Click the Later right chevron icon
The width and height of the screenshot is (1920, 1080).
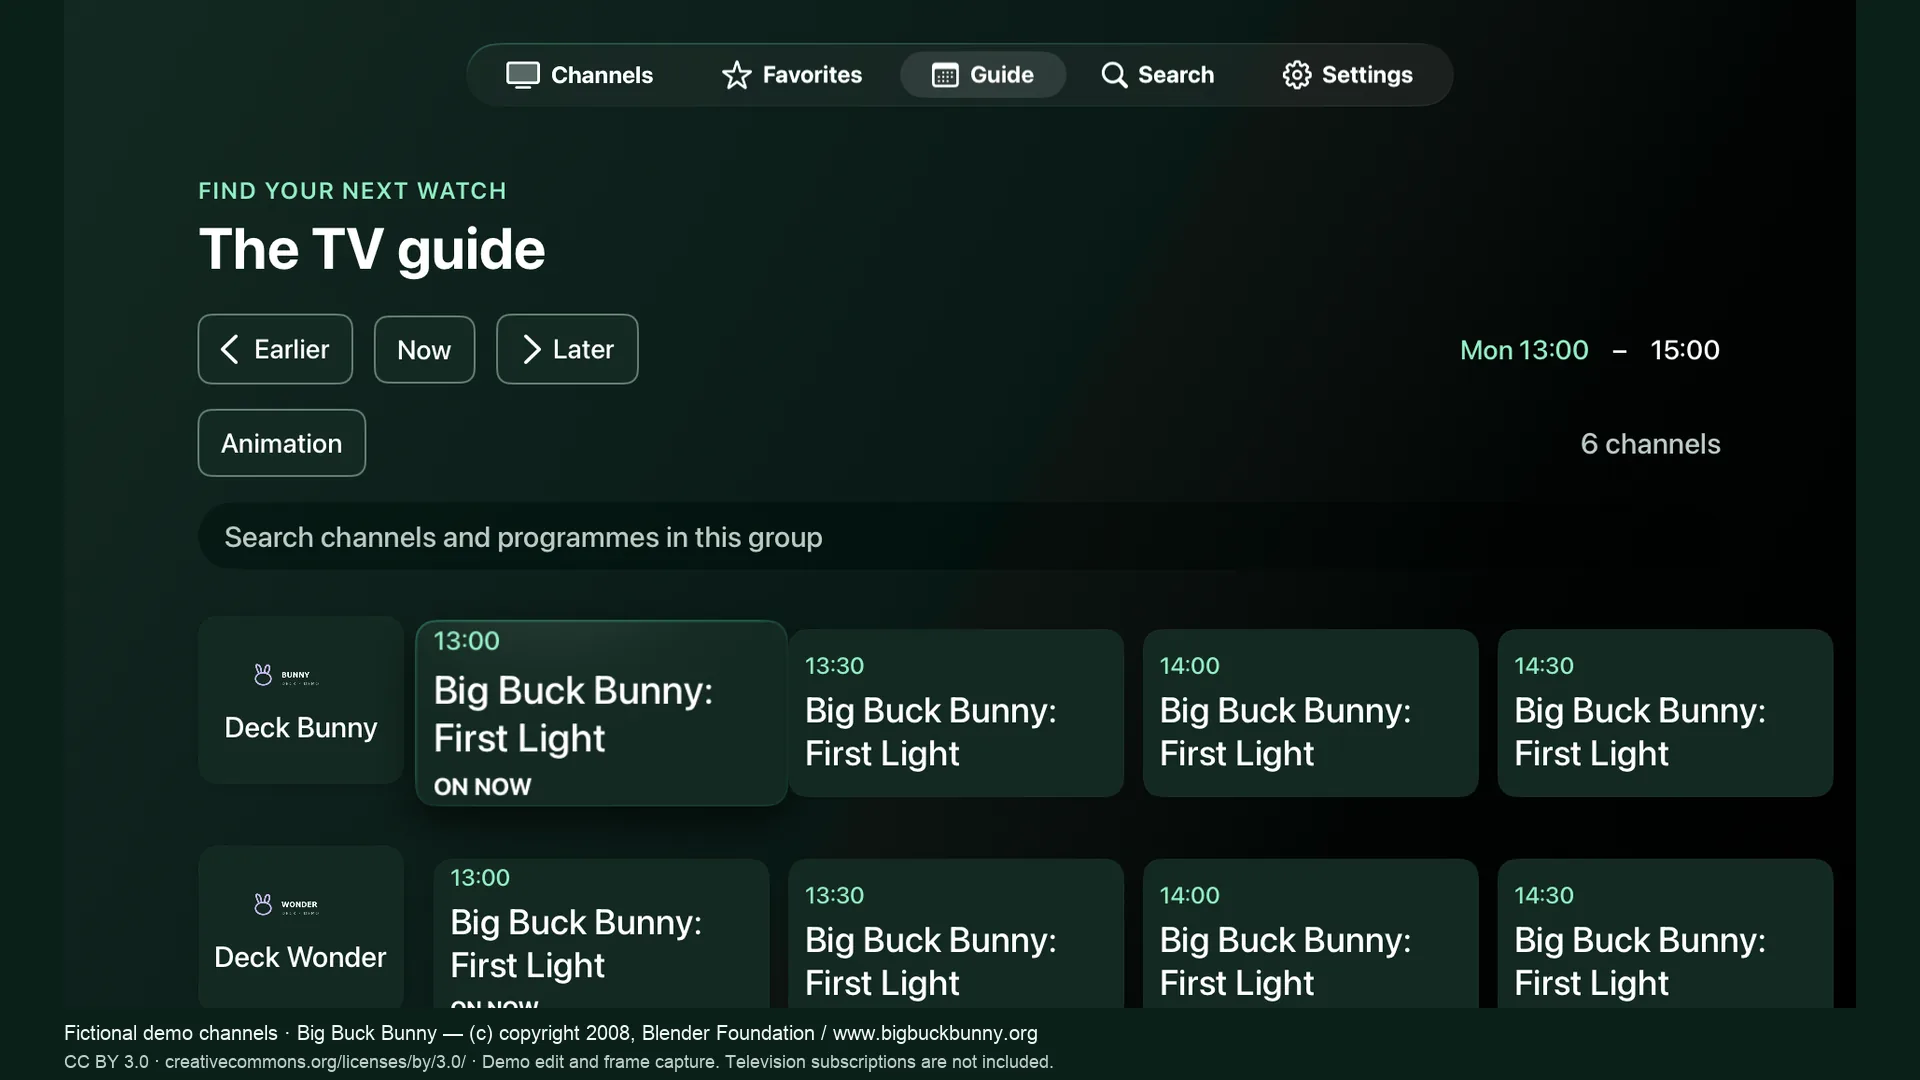tap(532, 349)
